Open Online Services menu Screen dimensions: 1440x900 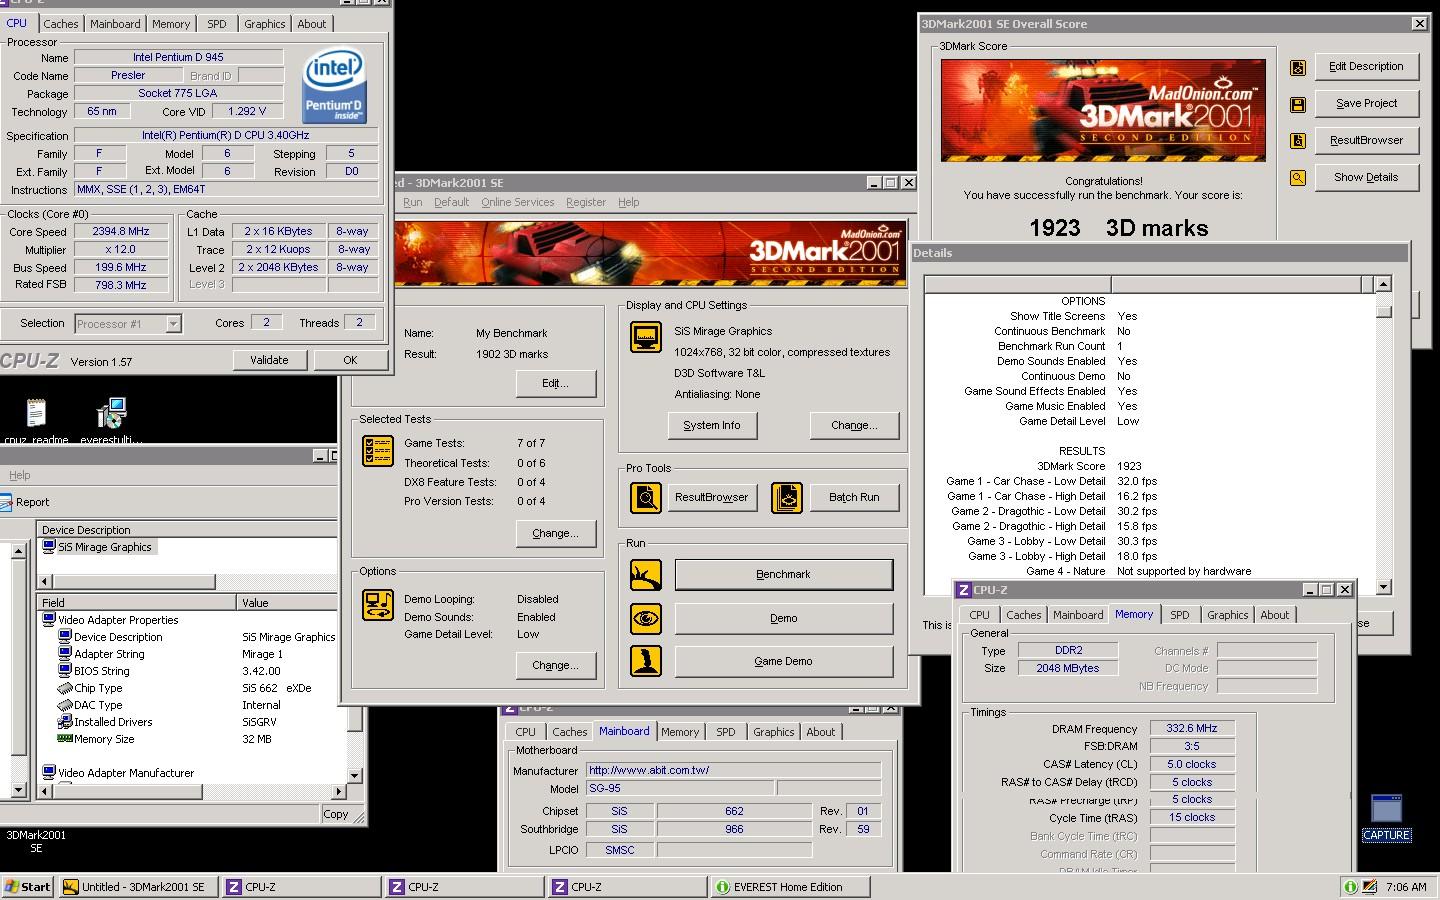(x=517, y=202)
